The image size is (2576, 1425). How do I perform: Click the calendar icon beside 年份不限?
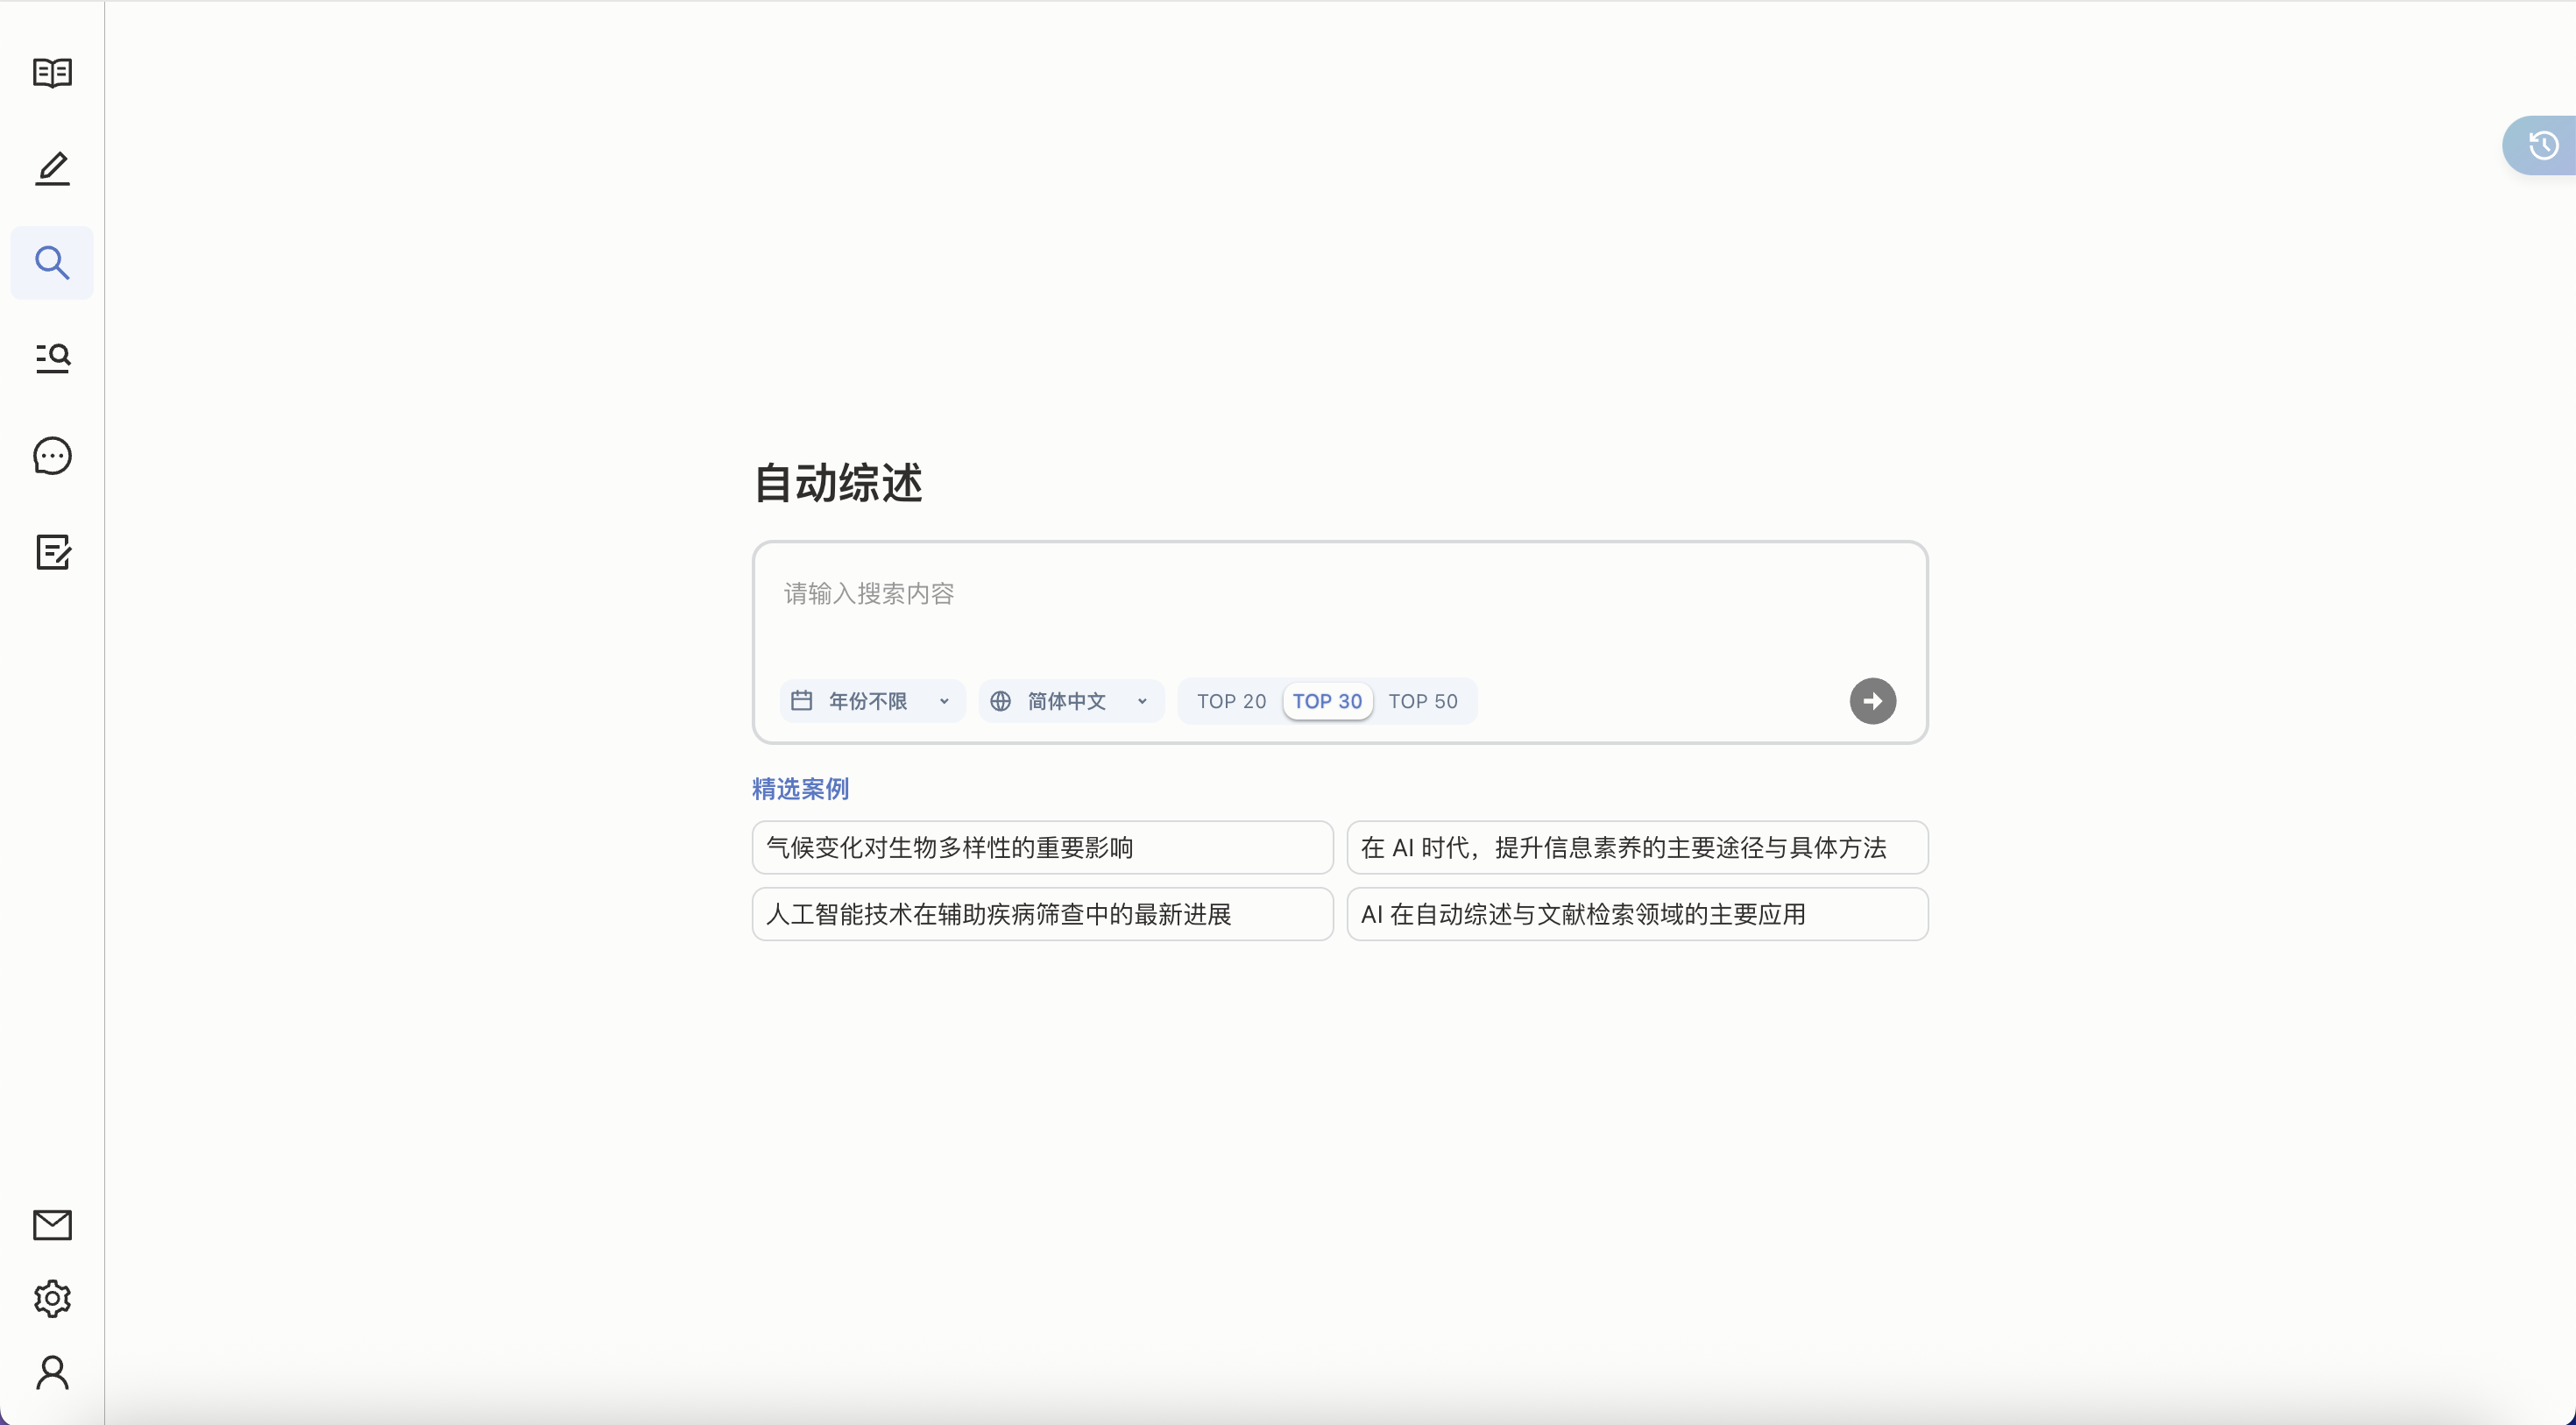[x=801, y=701]
